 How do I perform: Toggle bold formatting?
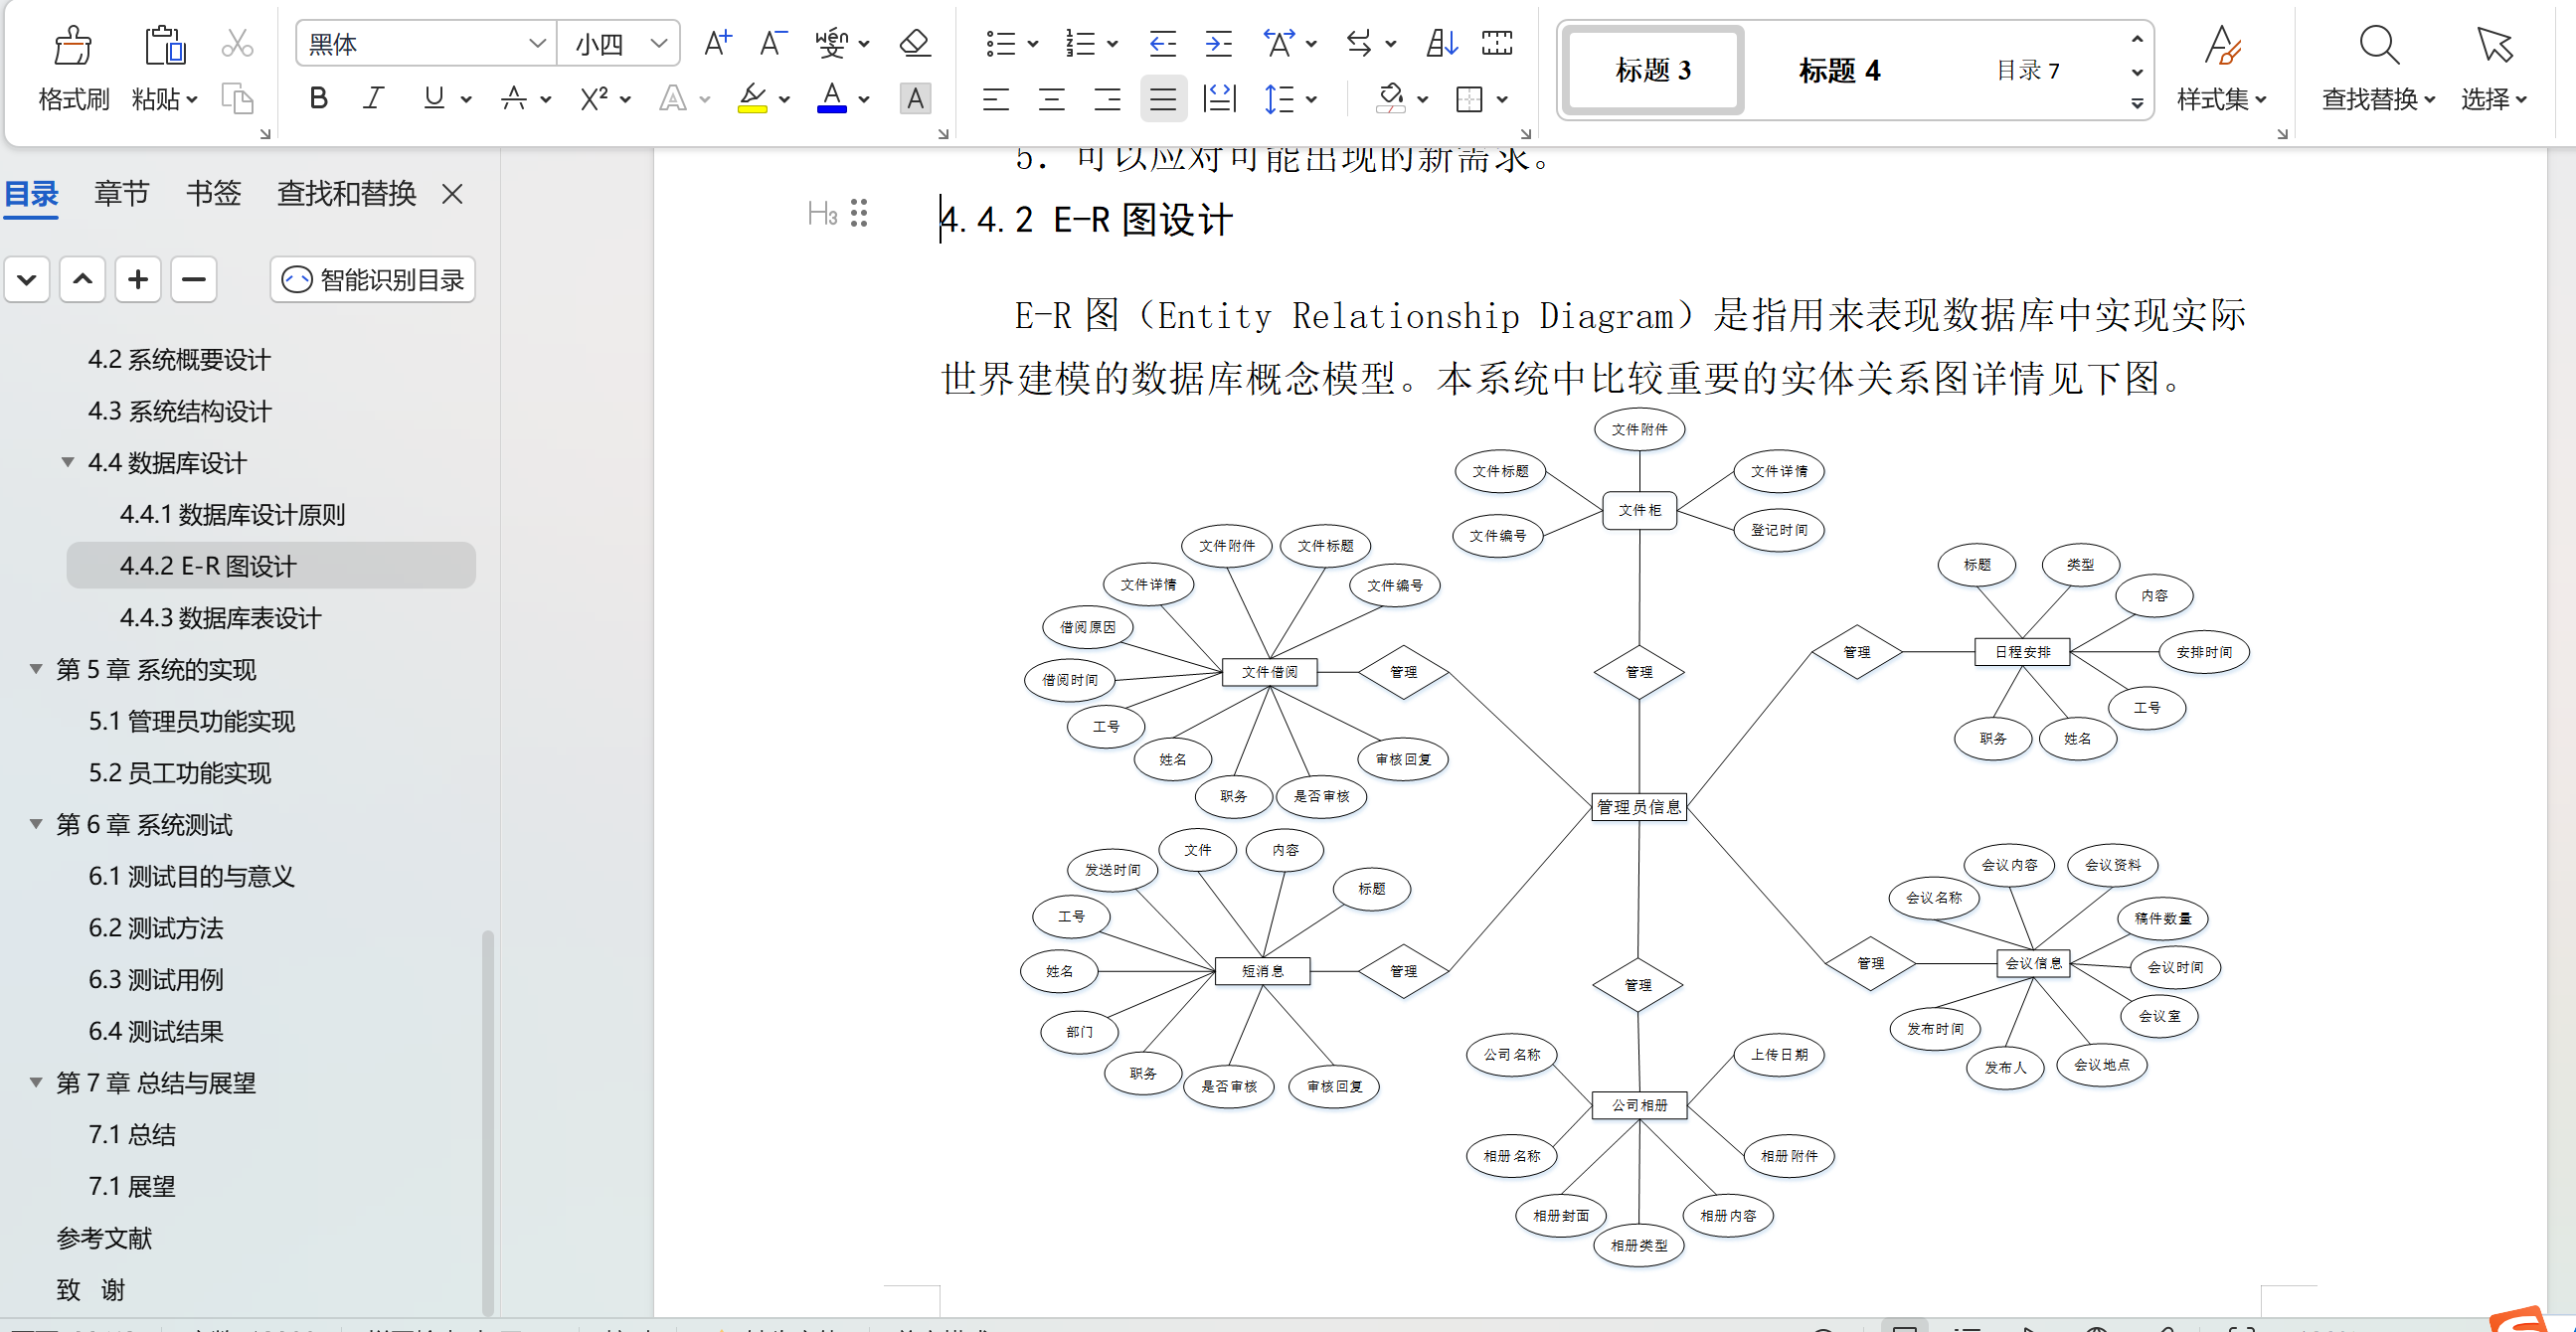point(318,98)
